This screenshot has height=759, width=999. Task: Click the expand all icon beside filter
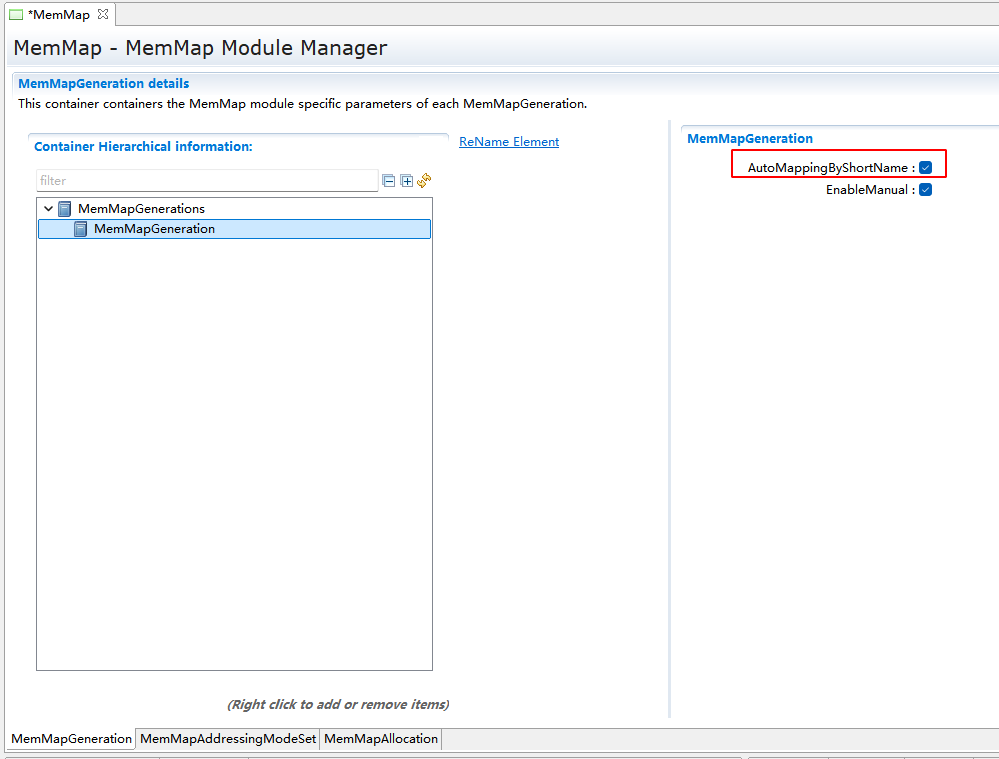pyautogui.click(x=406, y=181)
